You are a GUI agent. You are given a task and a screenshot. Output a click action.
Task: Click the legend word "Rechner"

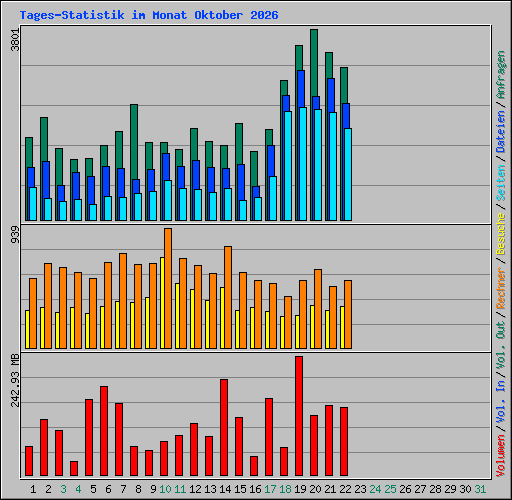click(x=501, y=288)
